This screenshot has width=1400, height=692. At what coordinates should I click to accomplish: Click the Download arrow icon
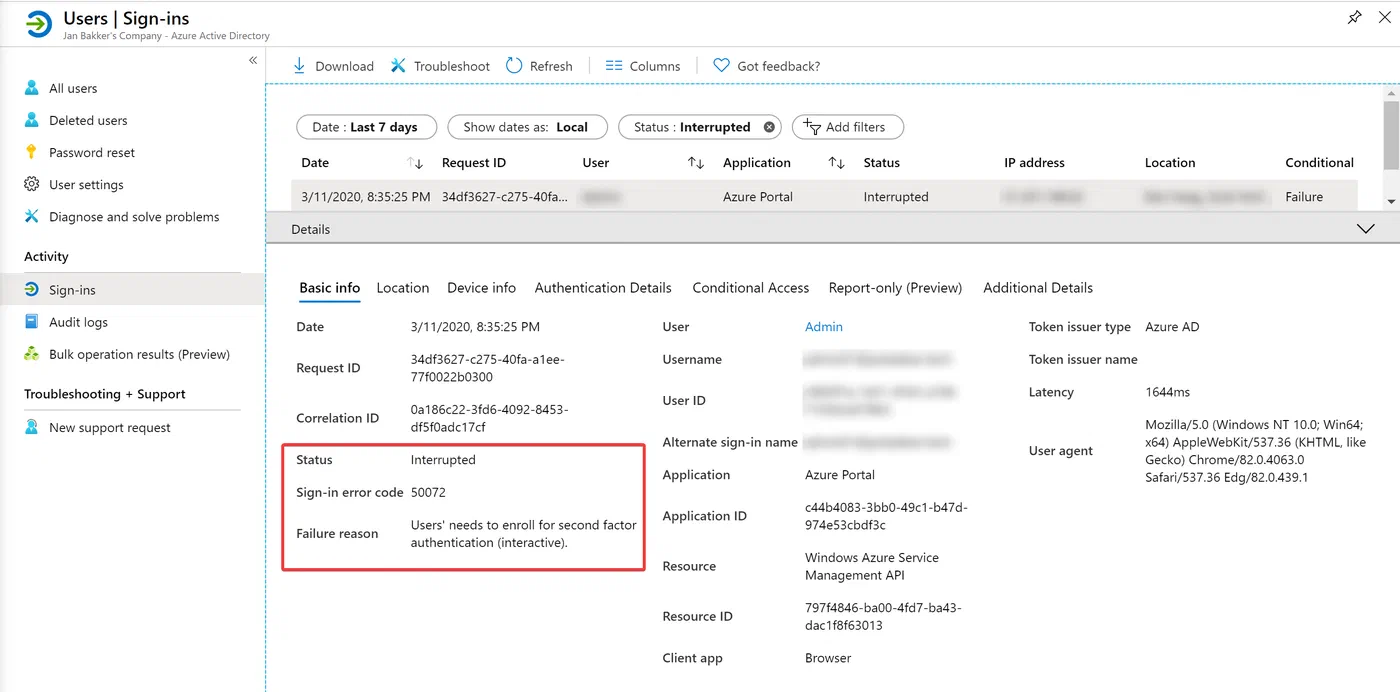pos(299,66)
